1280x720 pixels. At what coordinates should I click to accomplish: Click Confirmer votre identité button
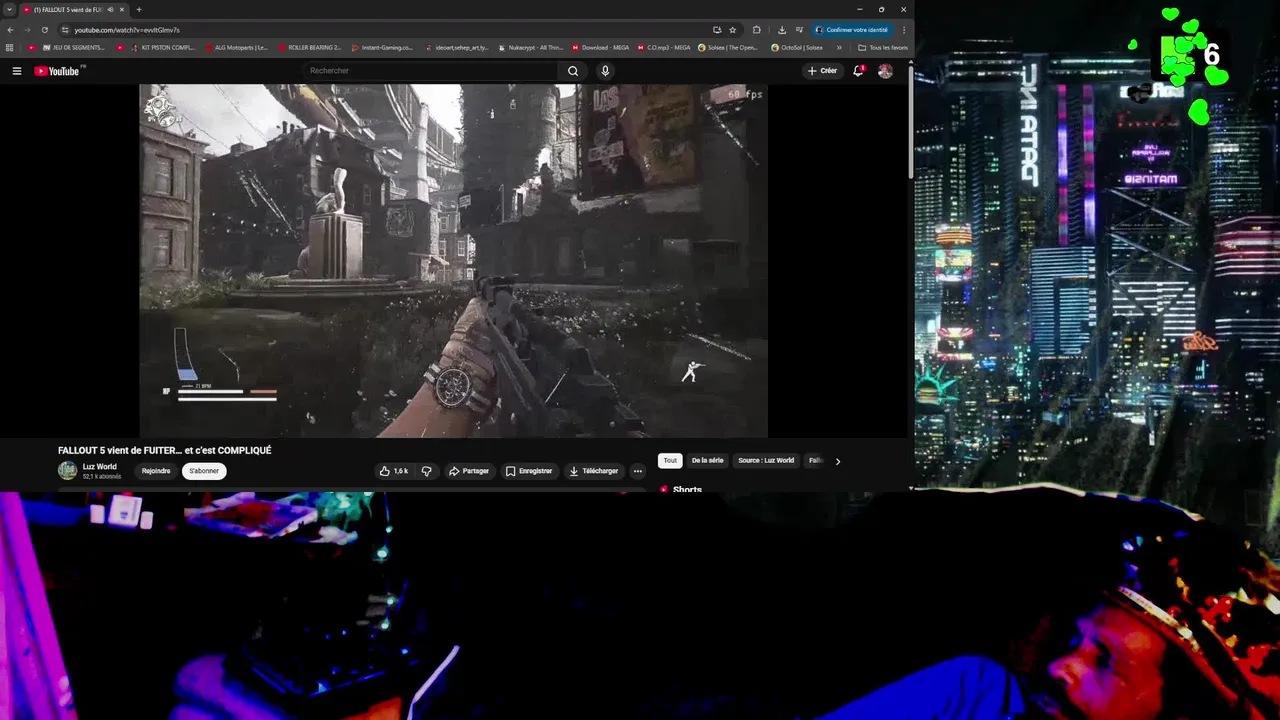(851, 30)
